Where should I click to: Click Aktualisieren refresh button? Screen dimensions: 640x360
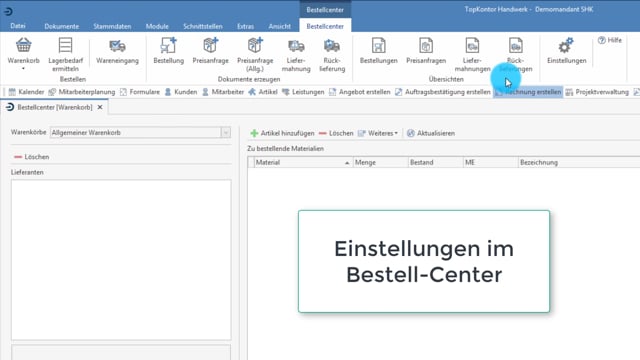click(x=431, y=133)
